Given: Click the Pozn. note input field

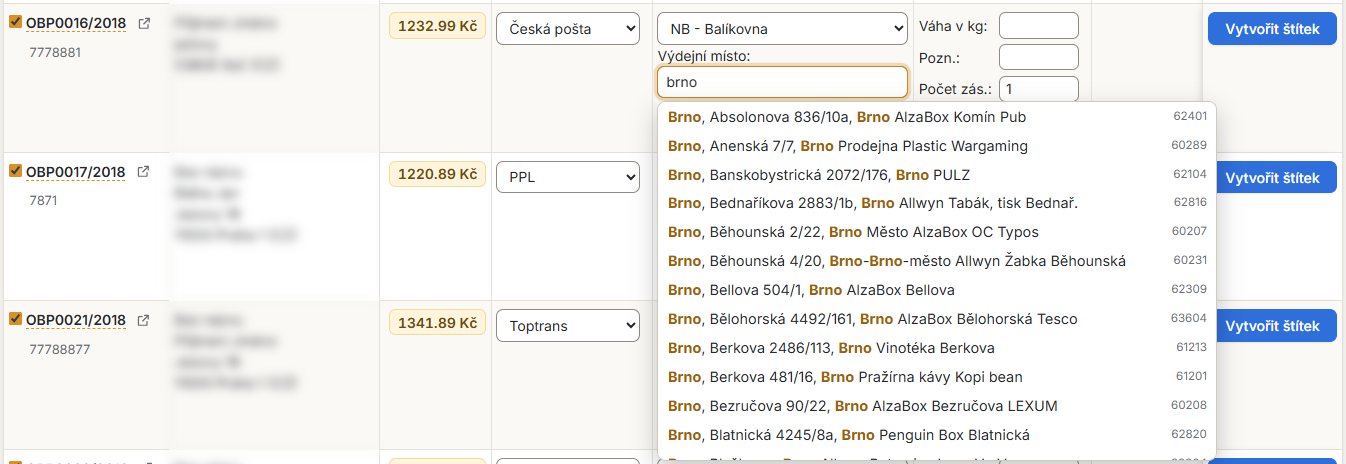Looking at the screenshot, I should click(1039, 57).
